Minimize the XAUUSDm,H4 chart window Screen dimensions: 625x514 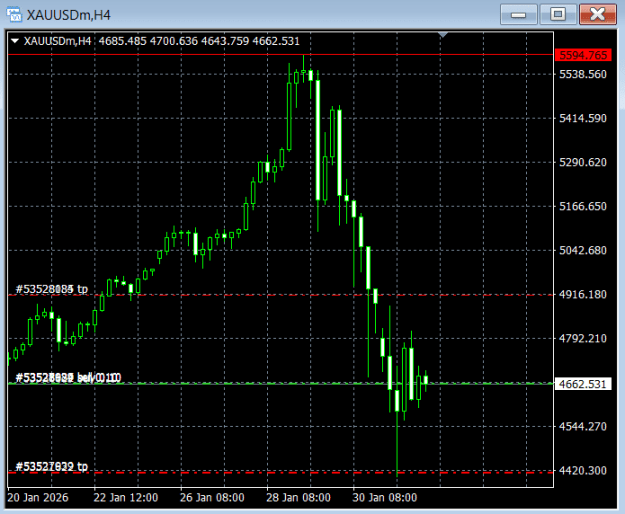tap(519, 15)
